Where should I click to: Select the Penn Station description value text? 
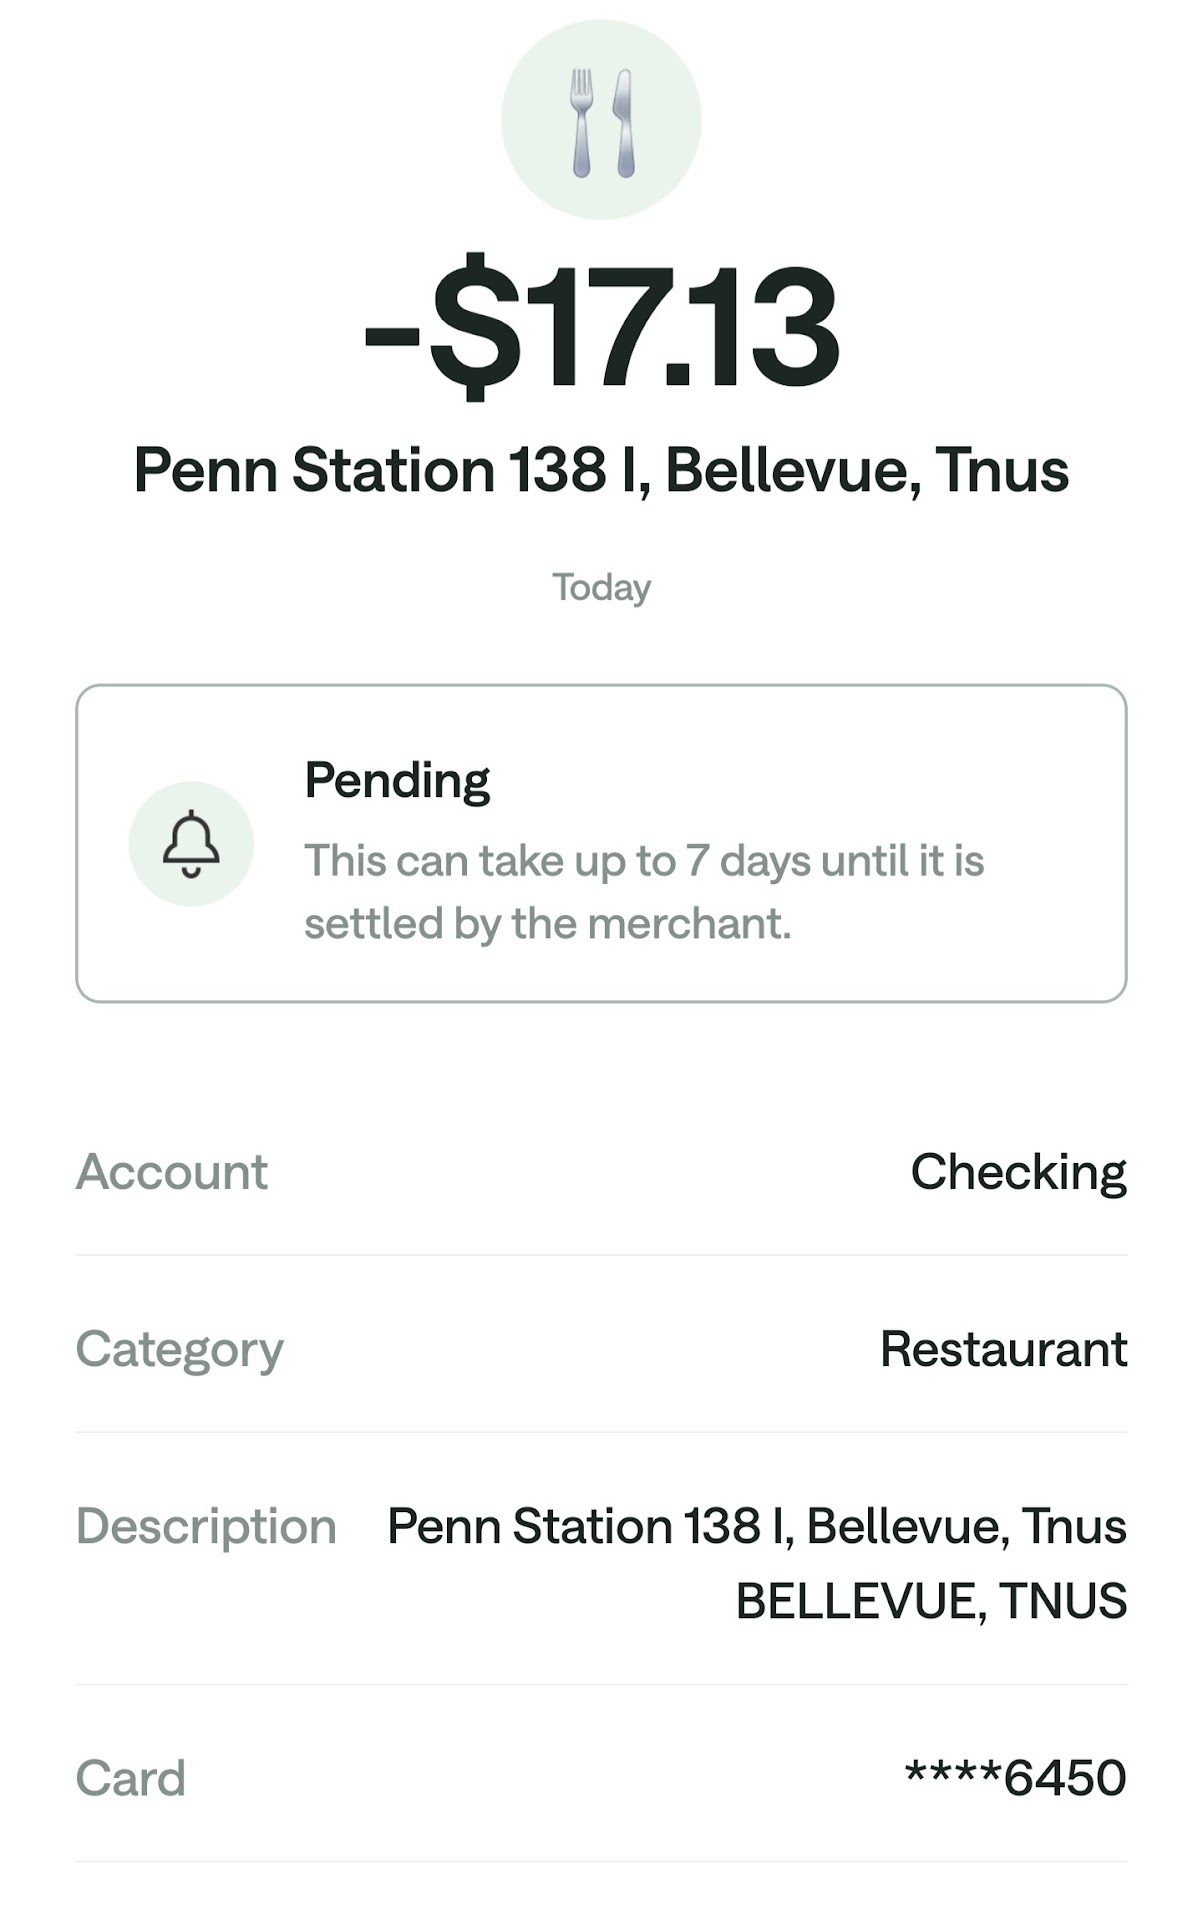click(756, 1527)
